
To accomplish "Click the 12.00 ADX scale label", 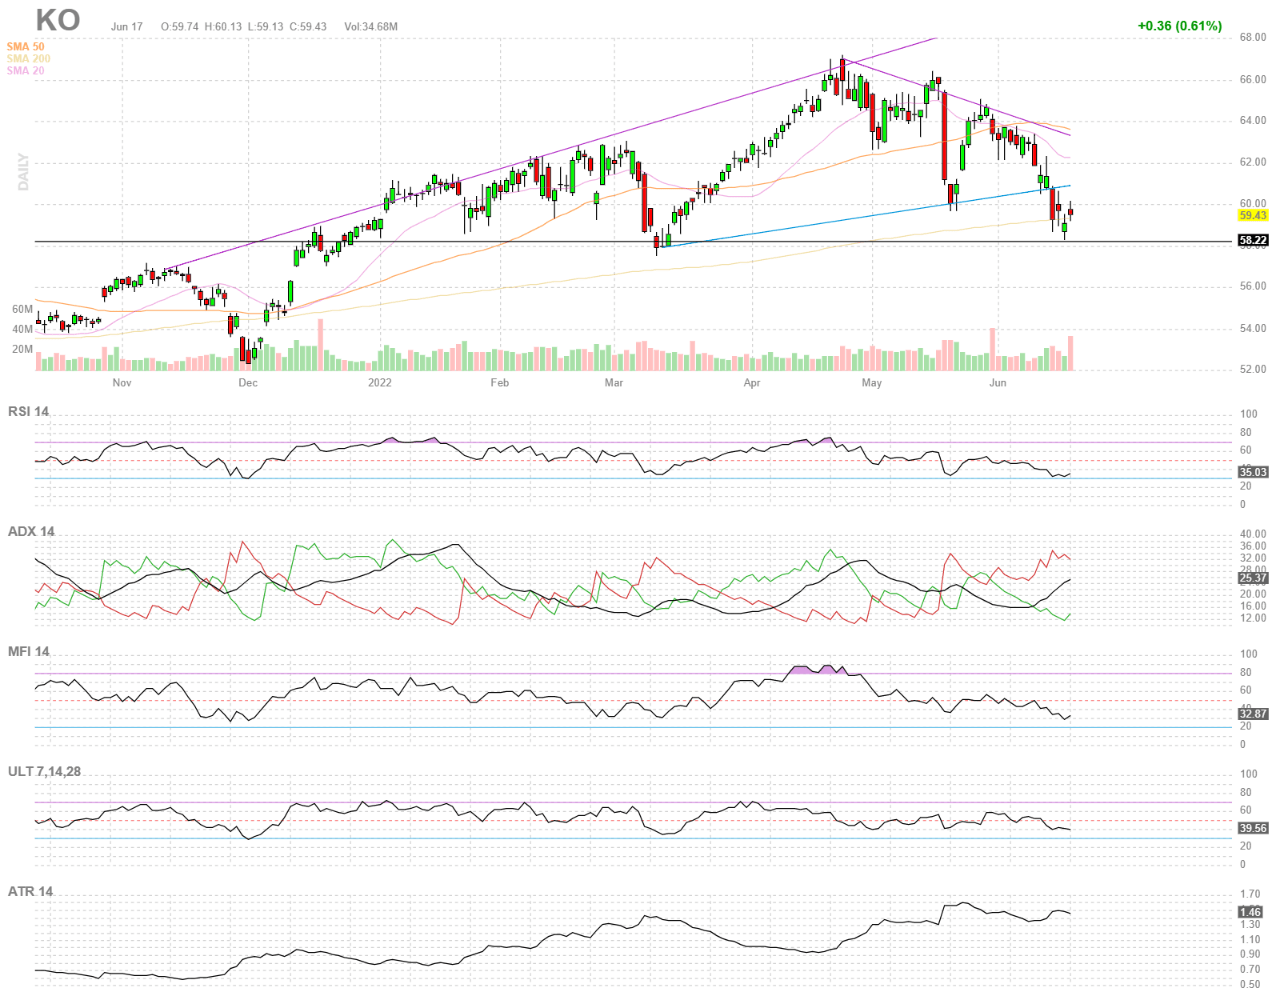I will pyautogui.click(x=1253, y=618).
